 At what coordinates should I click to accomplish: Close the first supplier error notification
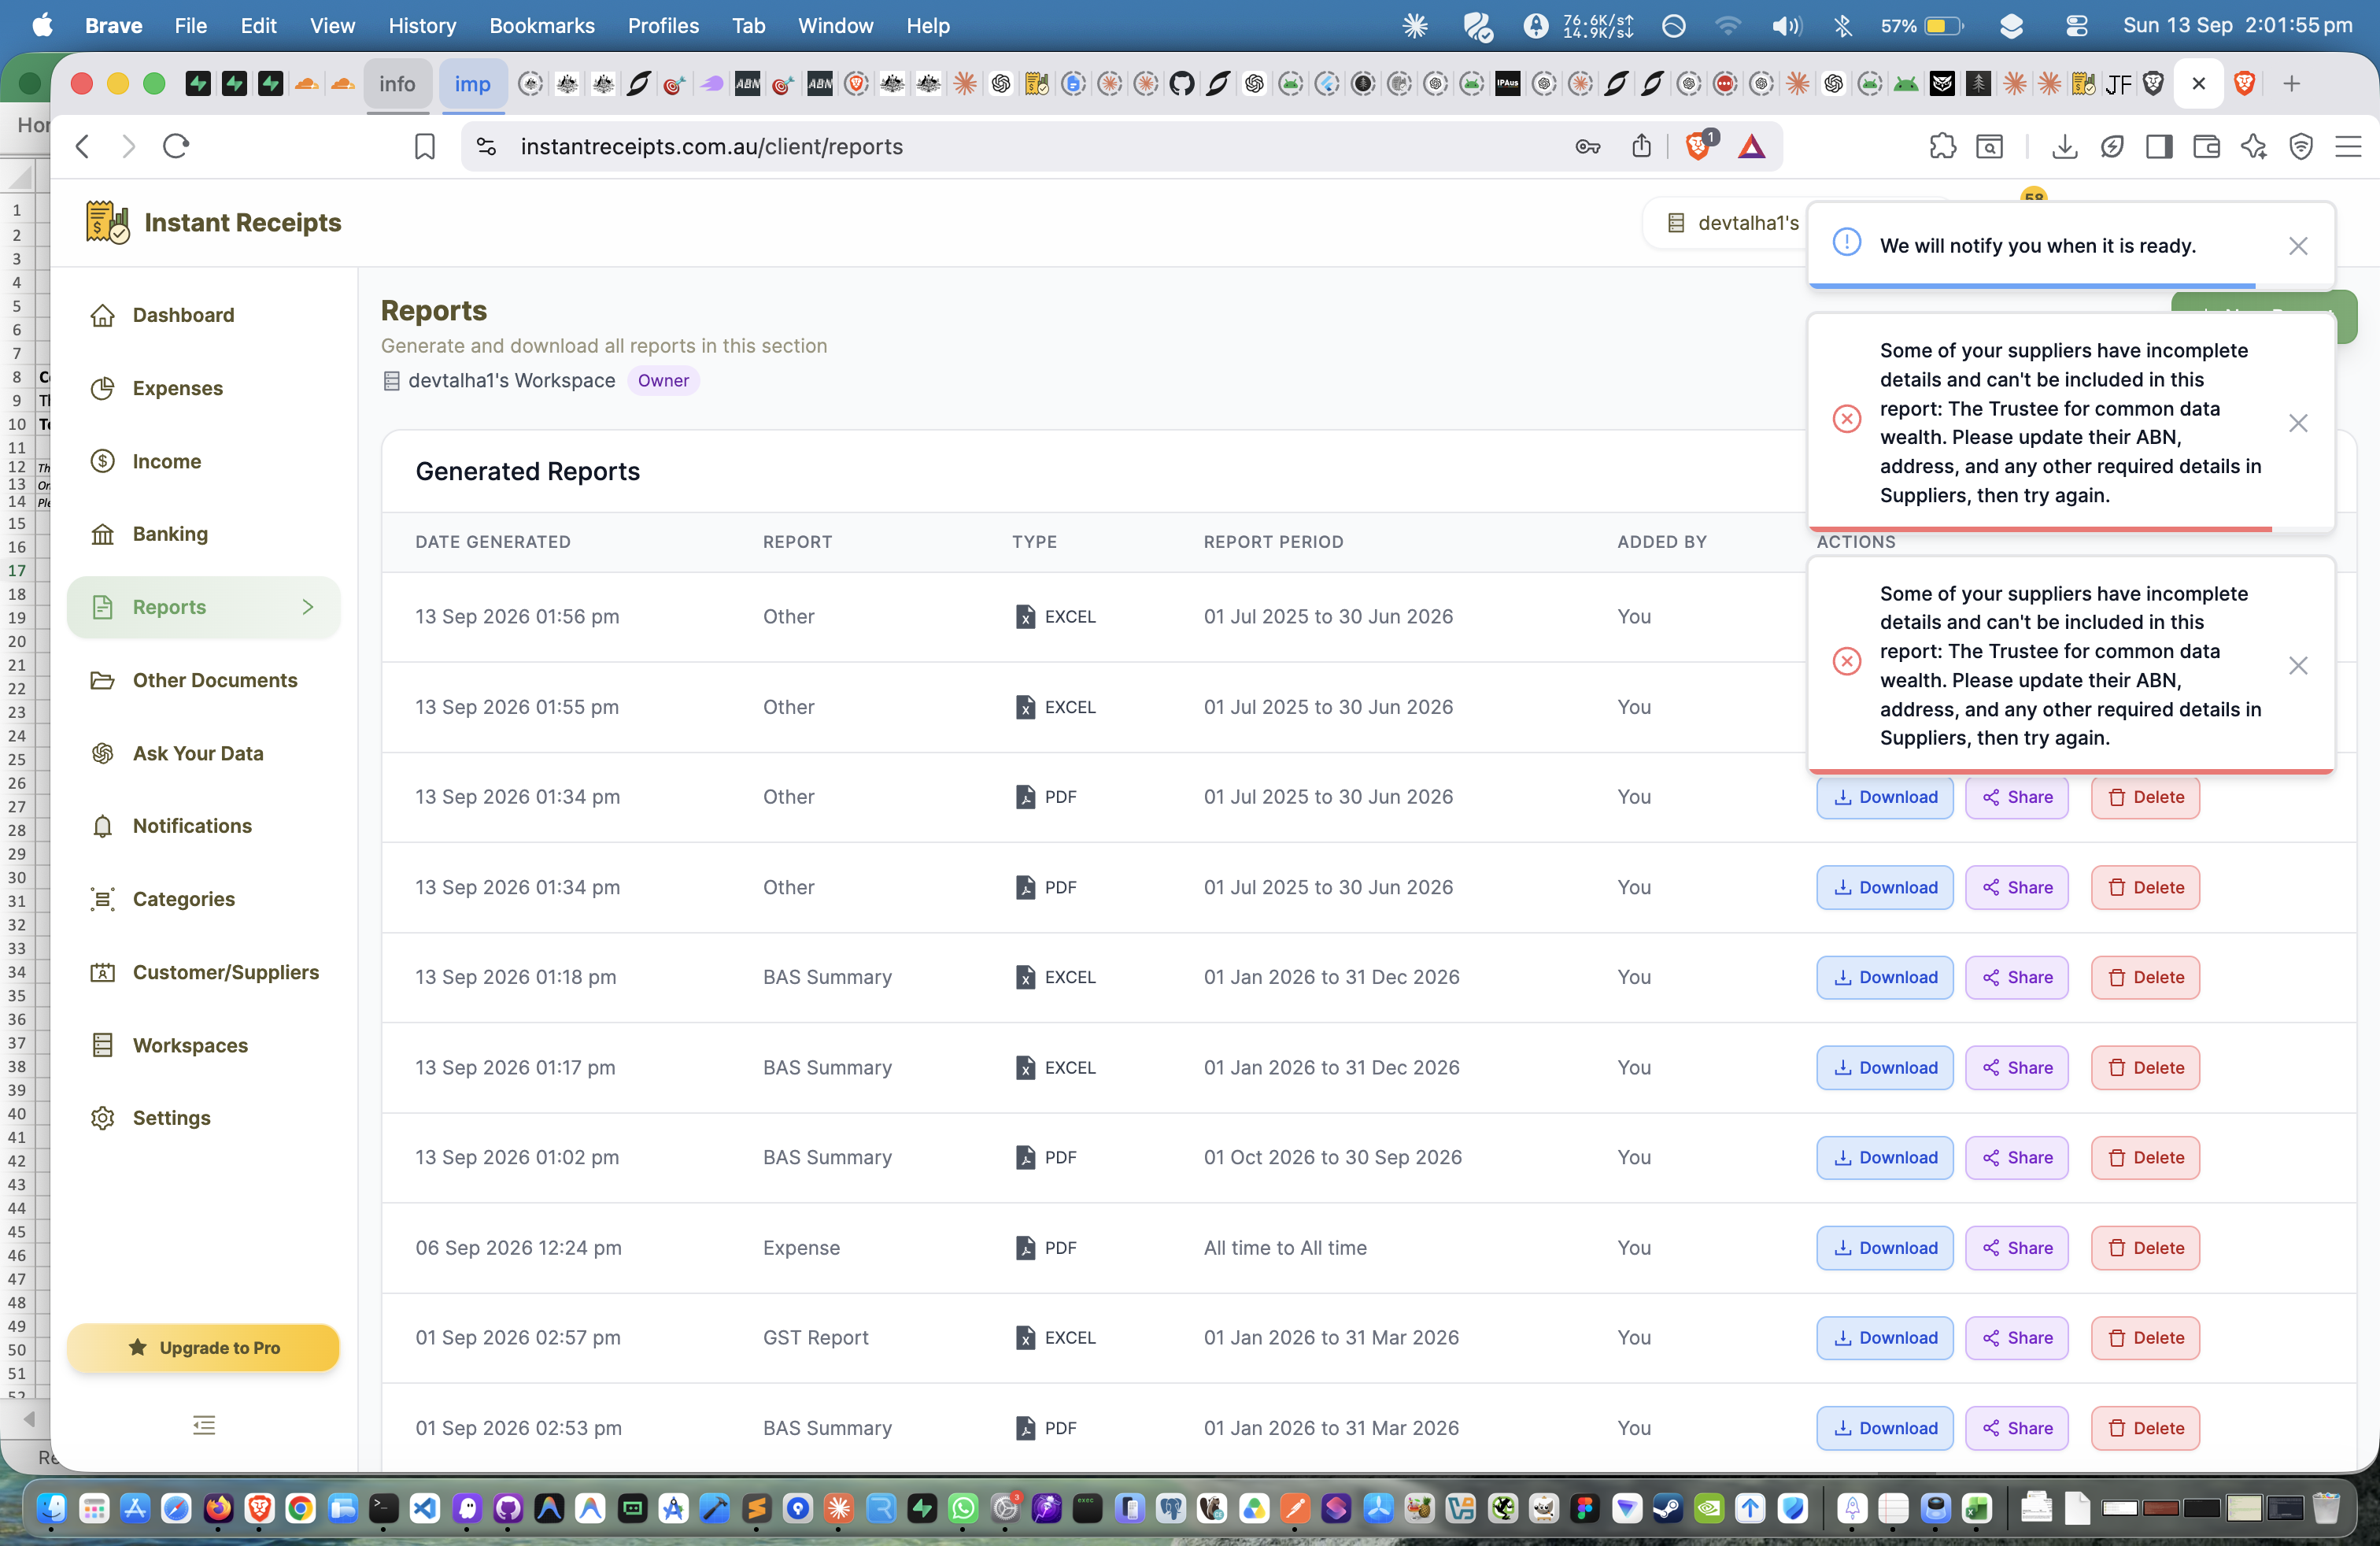point(2298,423)
